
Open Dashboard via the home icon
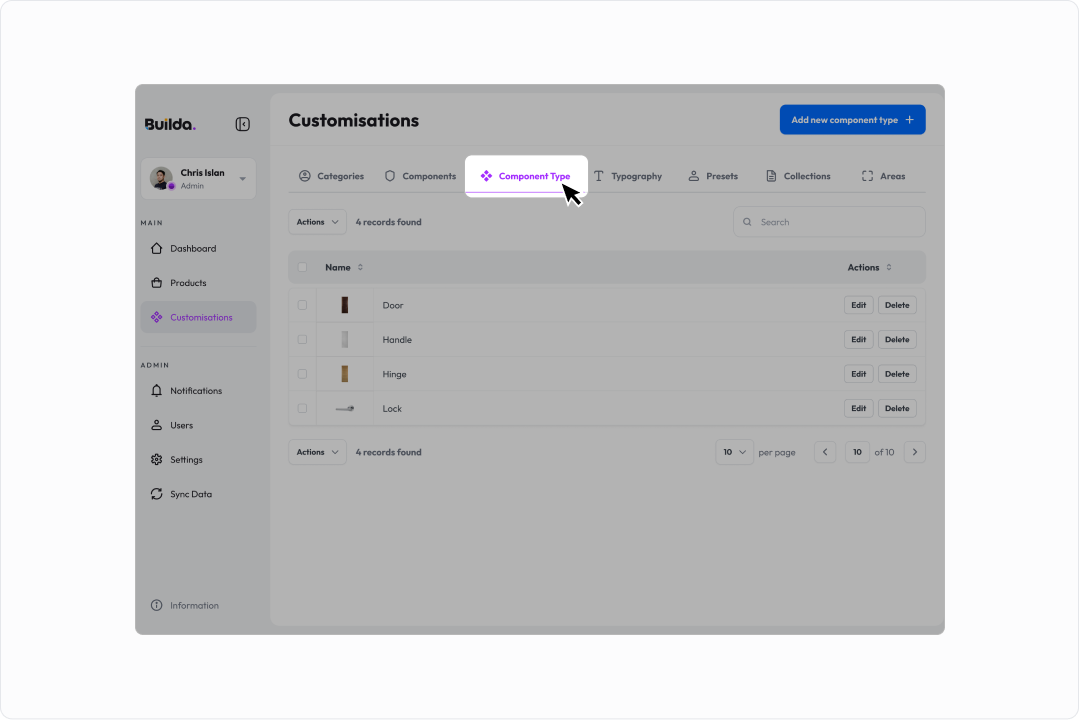(x=157, y=248)
